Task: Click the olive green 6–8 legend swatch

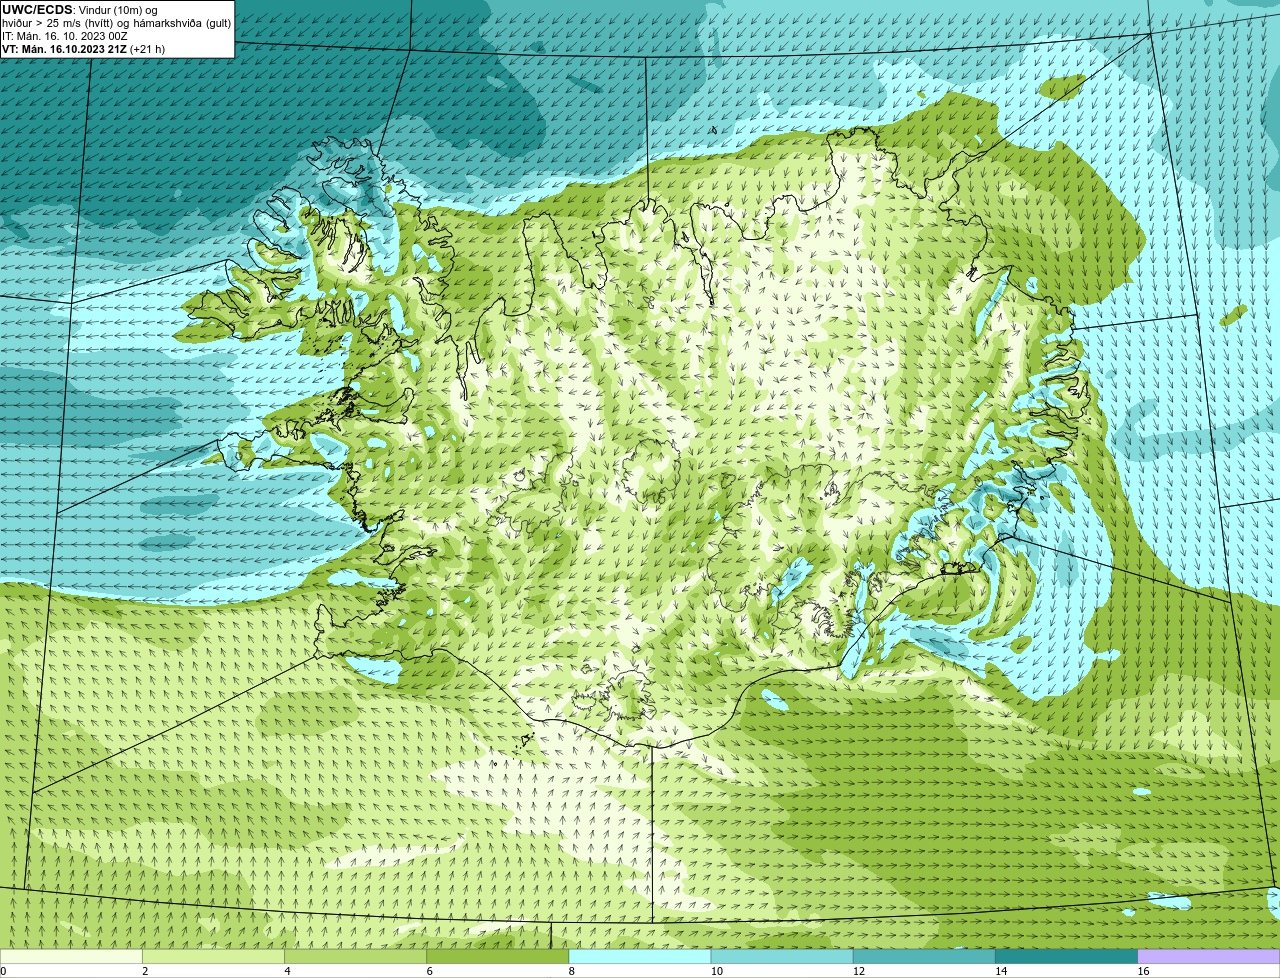Action: [498, 957]
